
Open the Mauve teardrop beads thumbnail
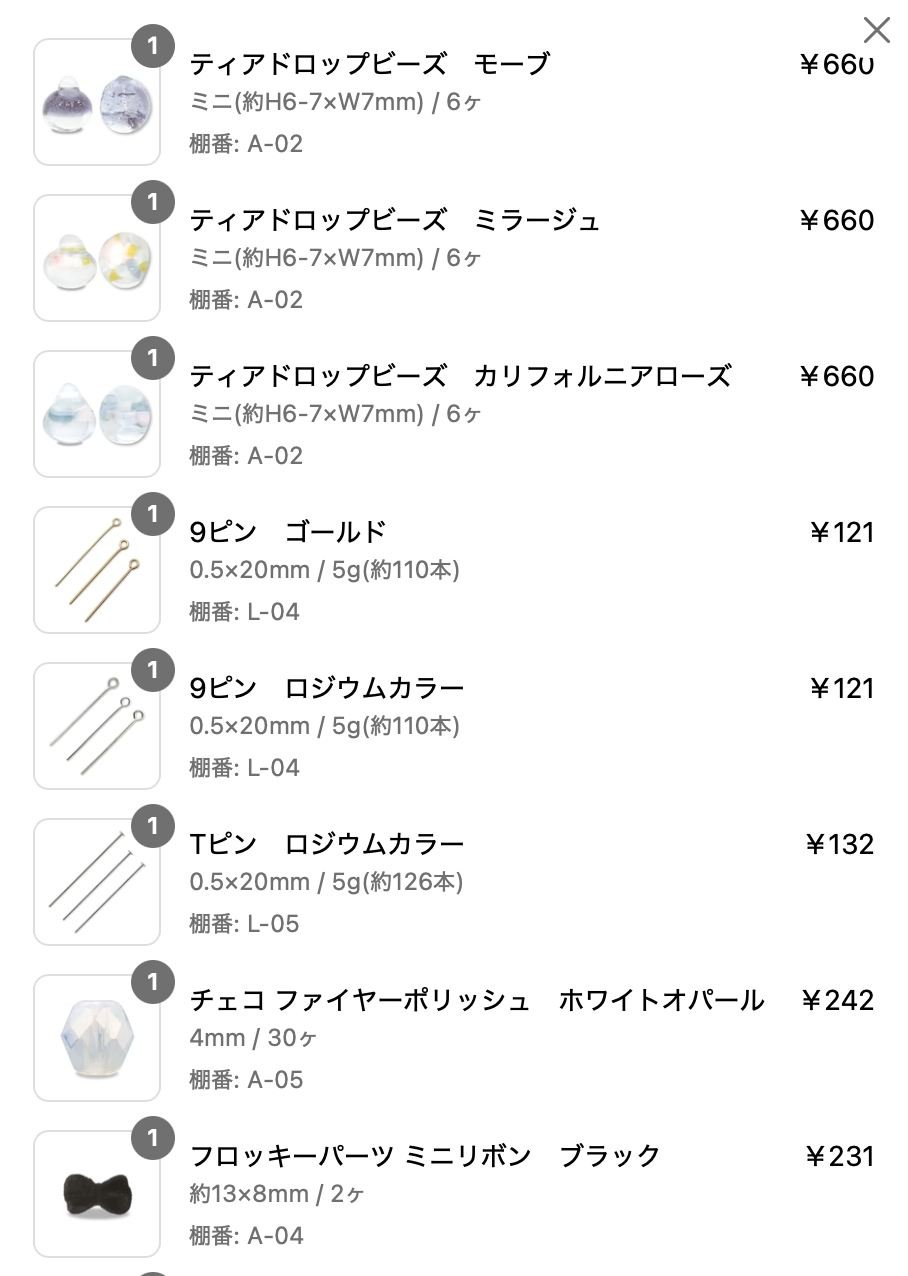[97, 102]
